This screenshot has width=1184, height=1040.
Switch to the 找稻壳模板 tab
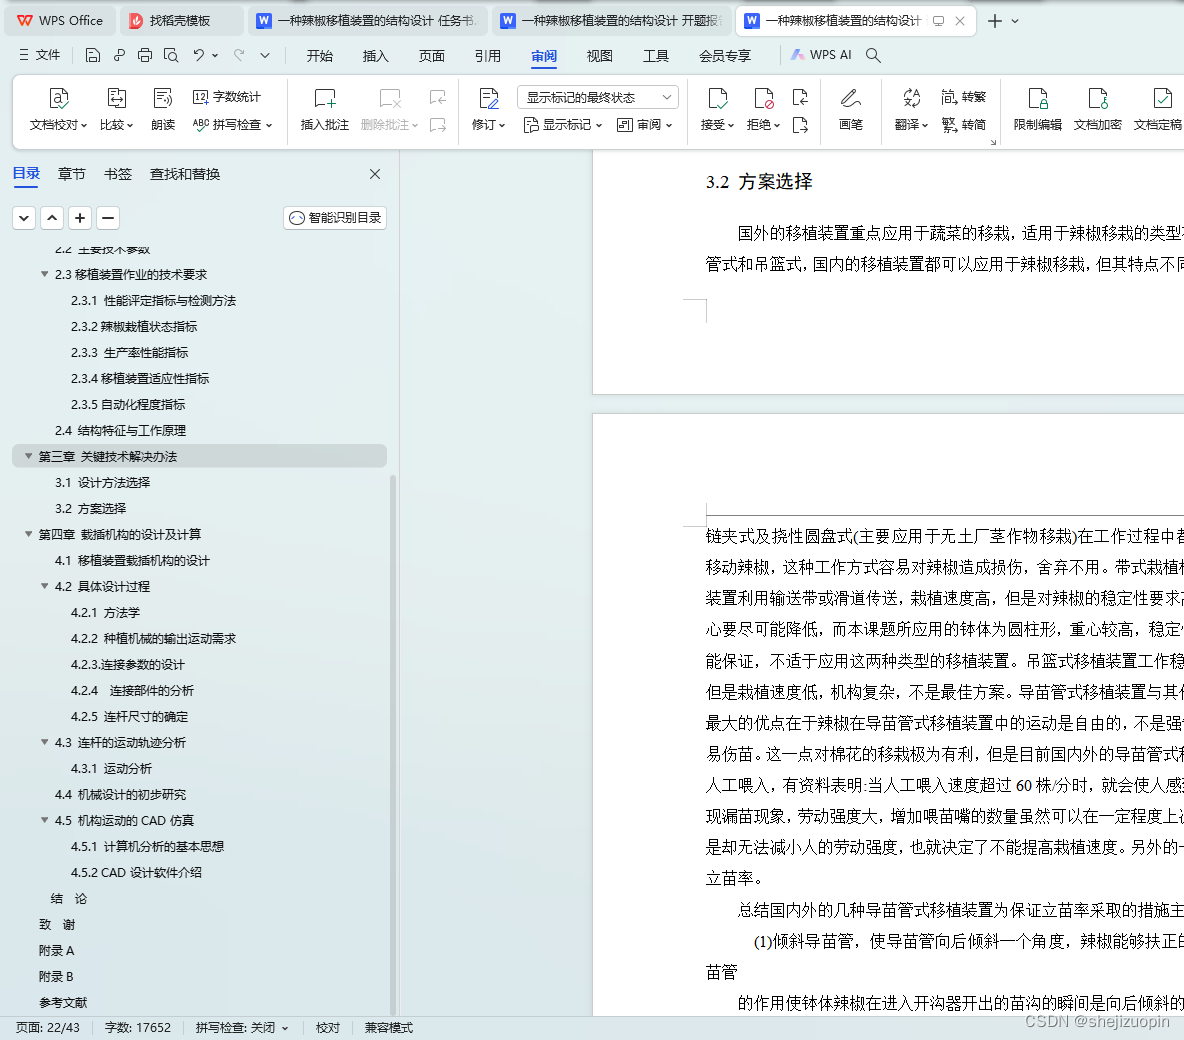click(x=181, y=20)
